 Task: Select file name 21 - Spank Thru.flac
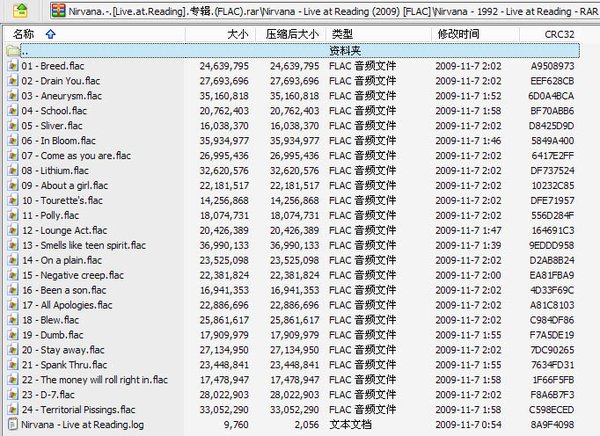coord(64,364)
